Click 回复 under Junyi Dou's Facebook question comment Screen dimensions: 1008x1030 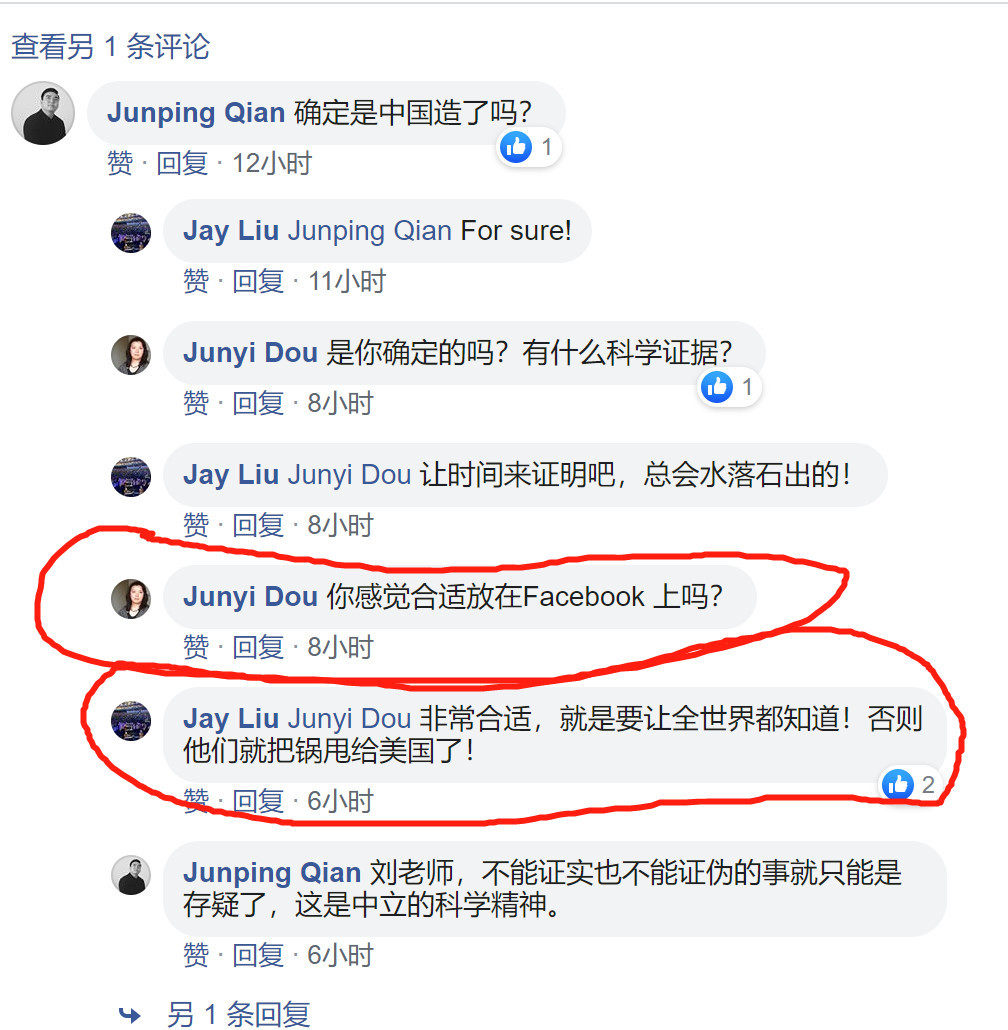tap(258, 647)
